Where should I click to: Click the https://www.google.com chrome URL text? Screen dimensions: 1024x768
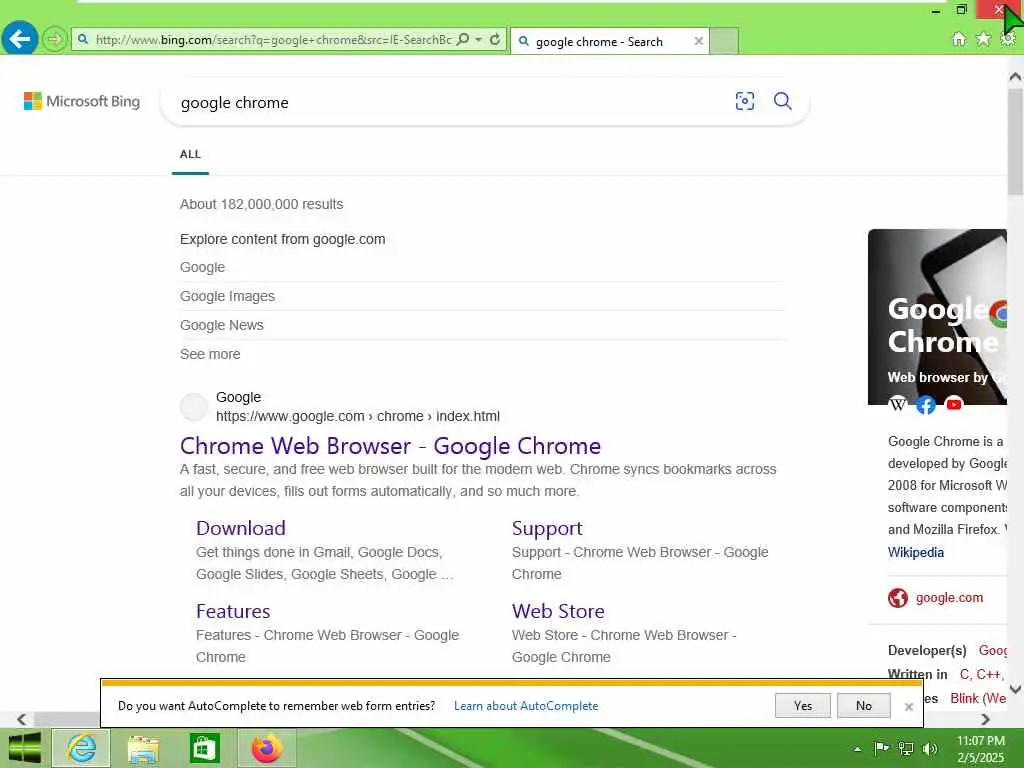pos(358,417)
